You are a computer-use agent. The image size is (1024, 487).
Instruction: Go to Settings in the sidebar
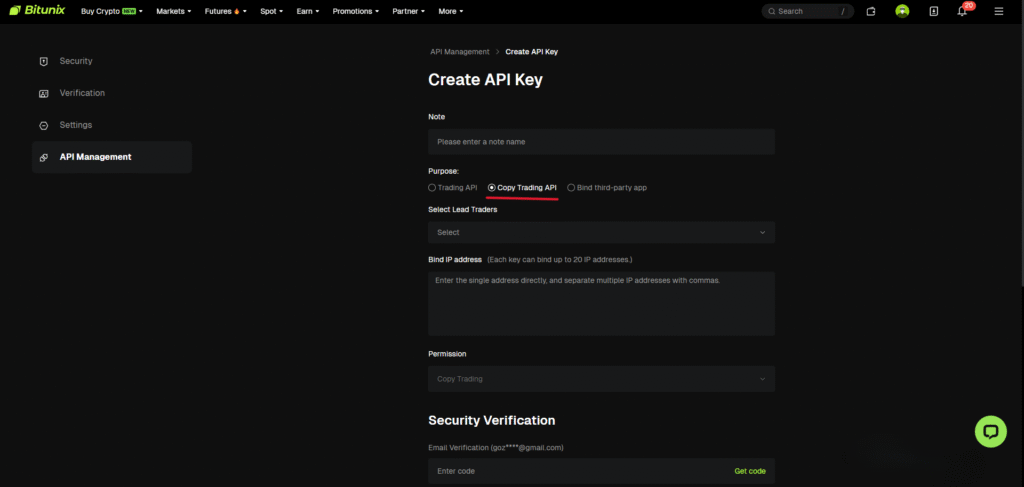click(75, 125)
